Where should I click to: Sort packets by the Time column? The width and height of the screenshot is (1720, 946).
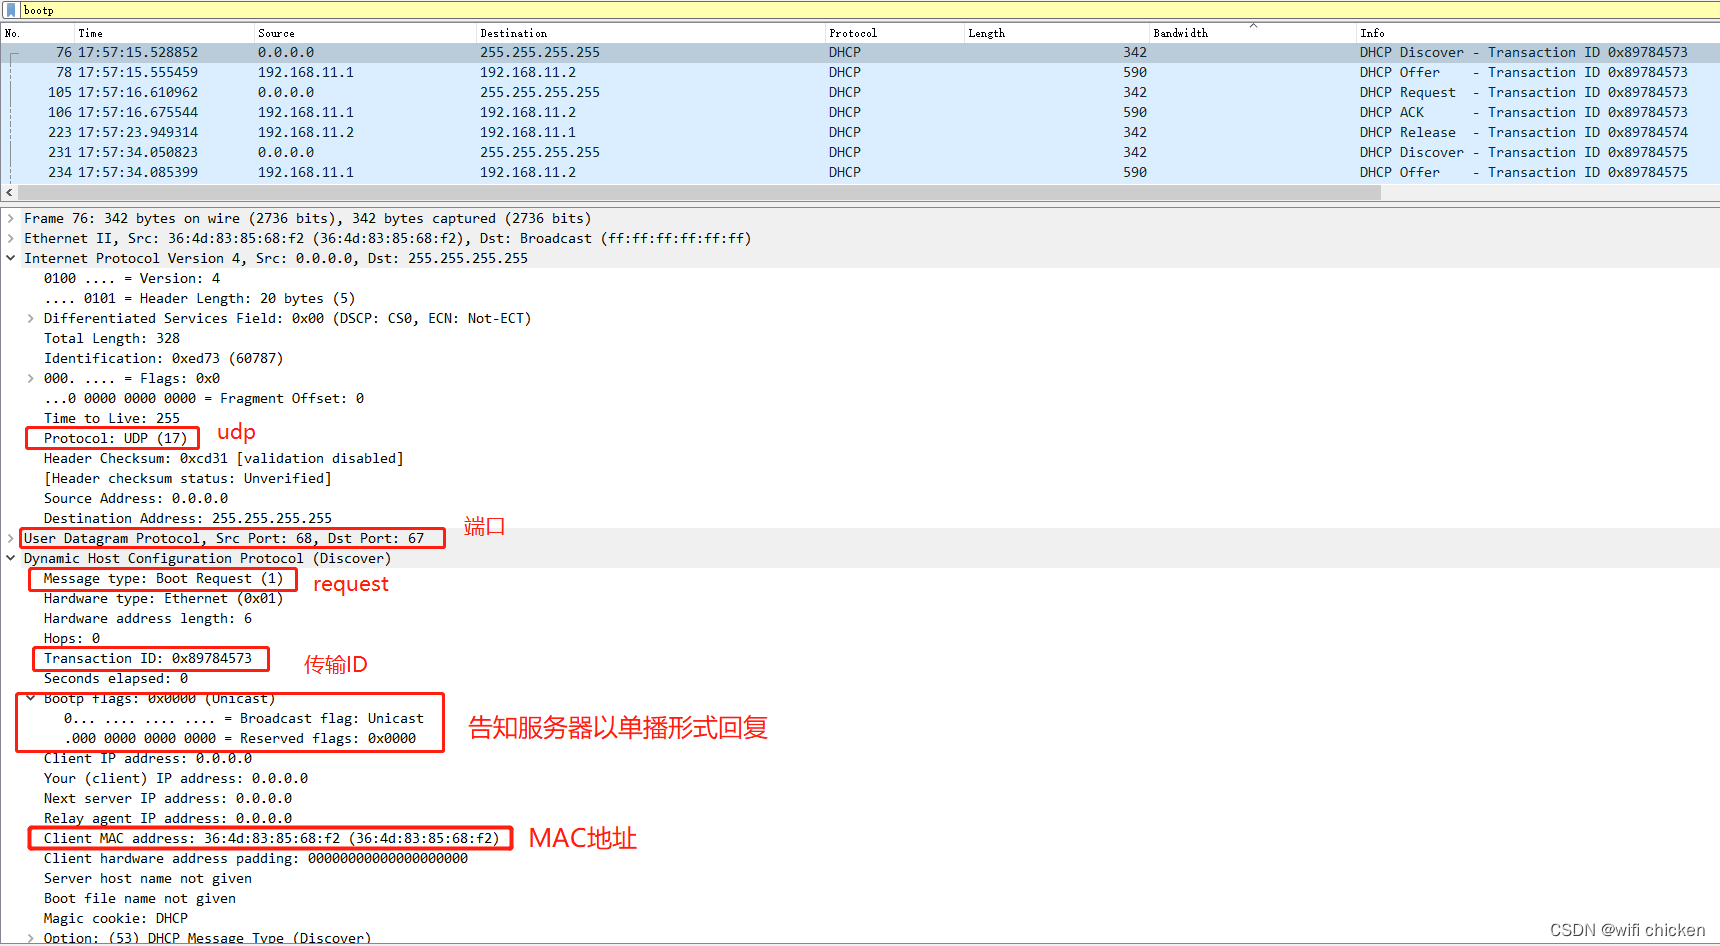click(x=165, y=33)
